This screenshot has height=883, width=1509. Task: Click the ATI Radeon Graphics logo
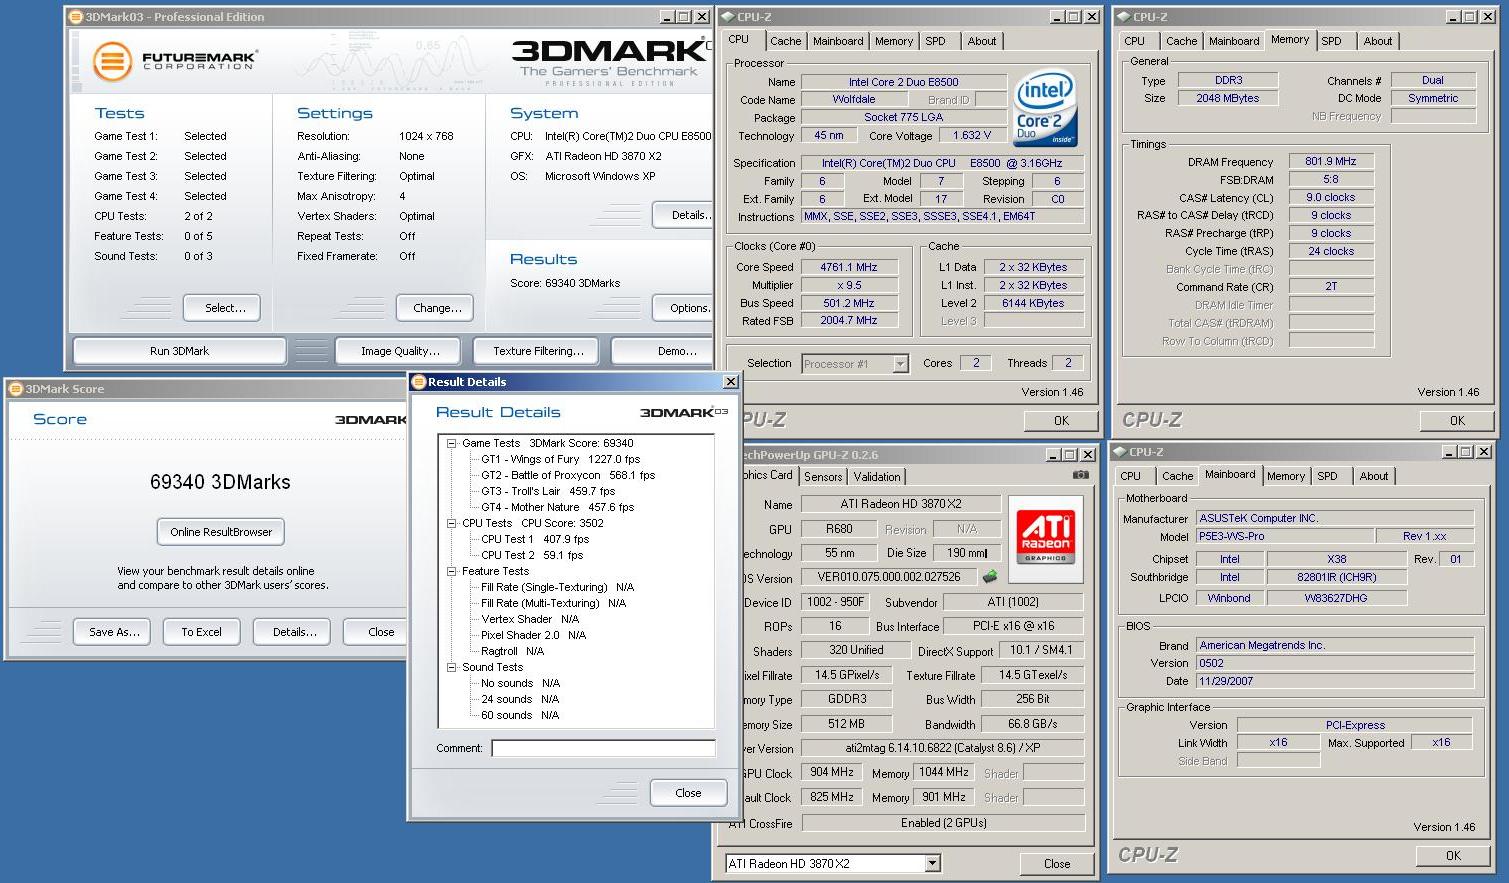(1045, 534)
